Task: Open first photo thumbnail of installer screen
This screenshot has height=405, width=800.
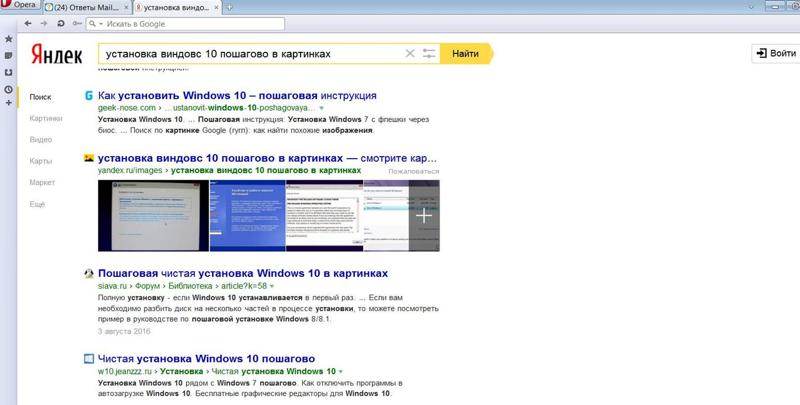Action: click(x=154, y=215)
